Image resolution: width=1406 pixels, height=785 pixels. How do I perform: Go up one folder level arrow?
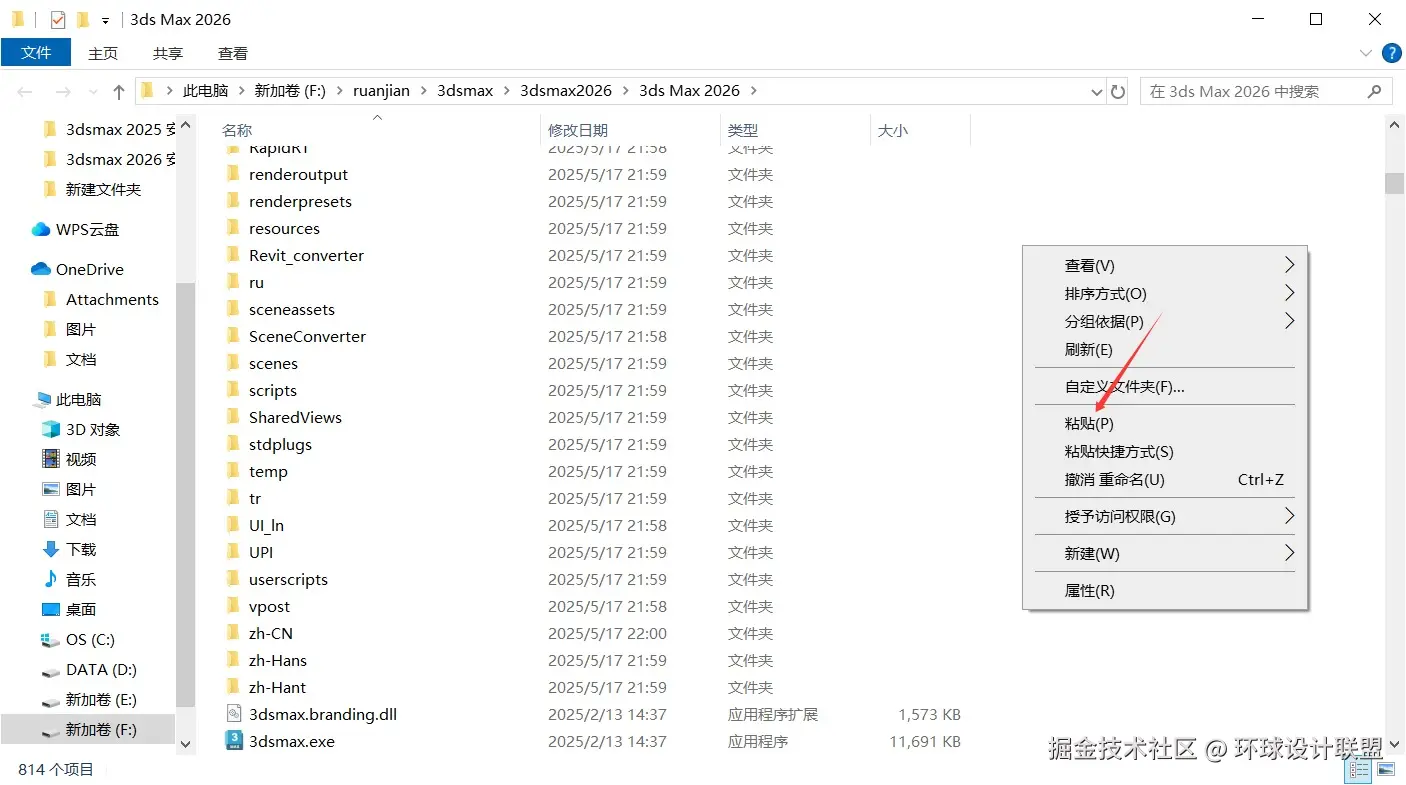tap(119, 91)
